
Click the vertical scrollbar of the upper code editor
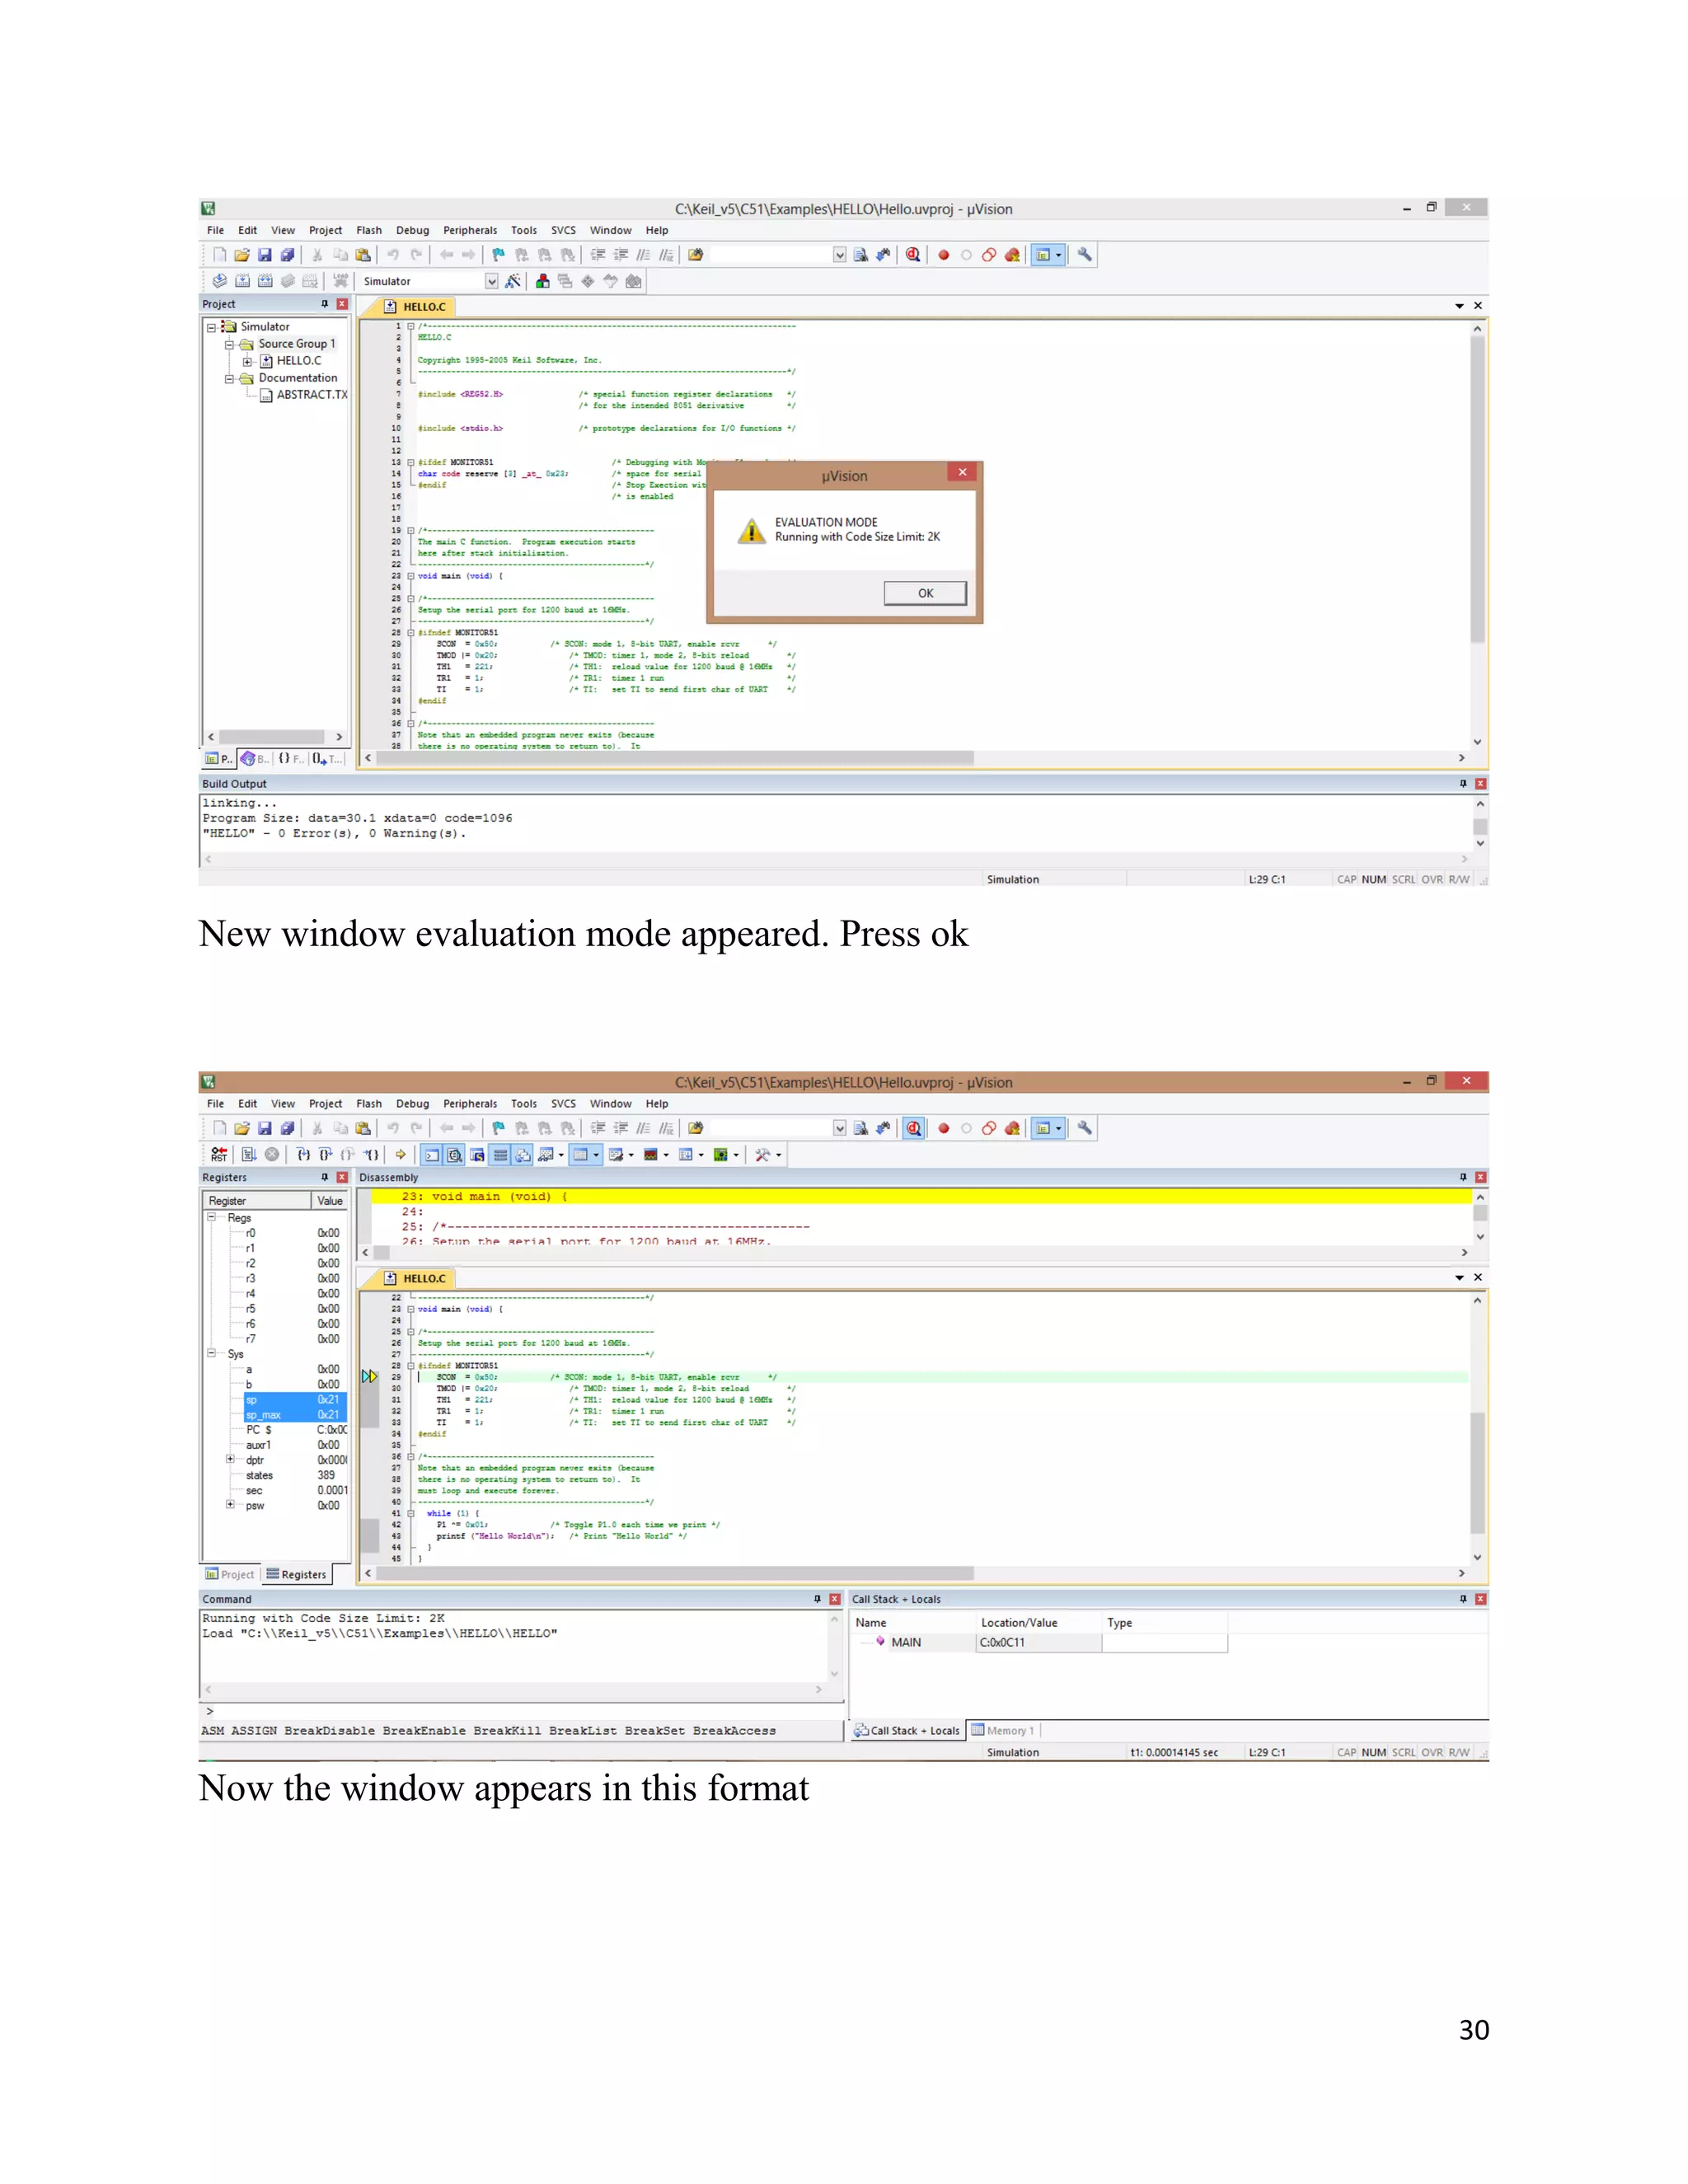[x=1477, y=535]
